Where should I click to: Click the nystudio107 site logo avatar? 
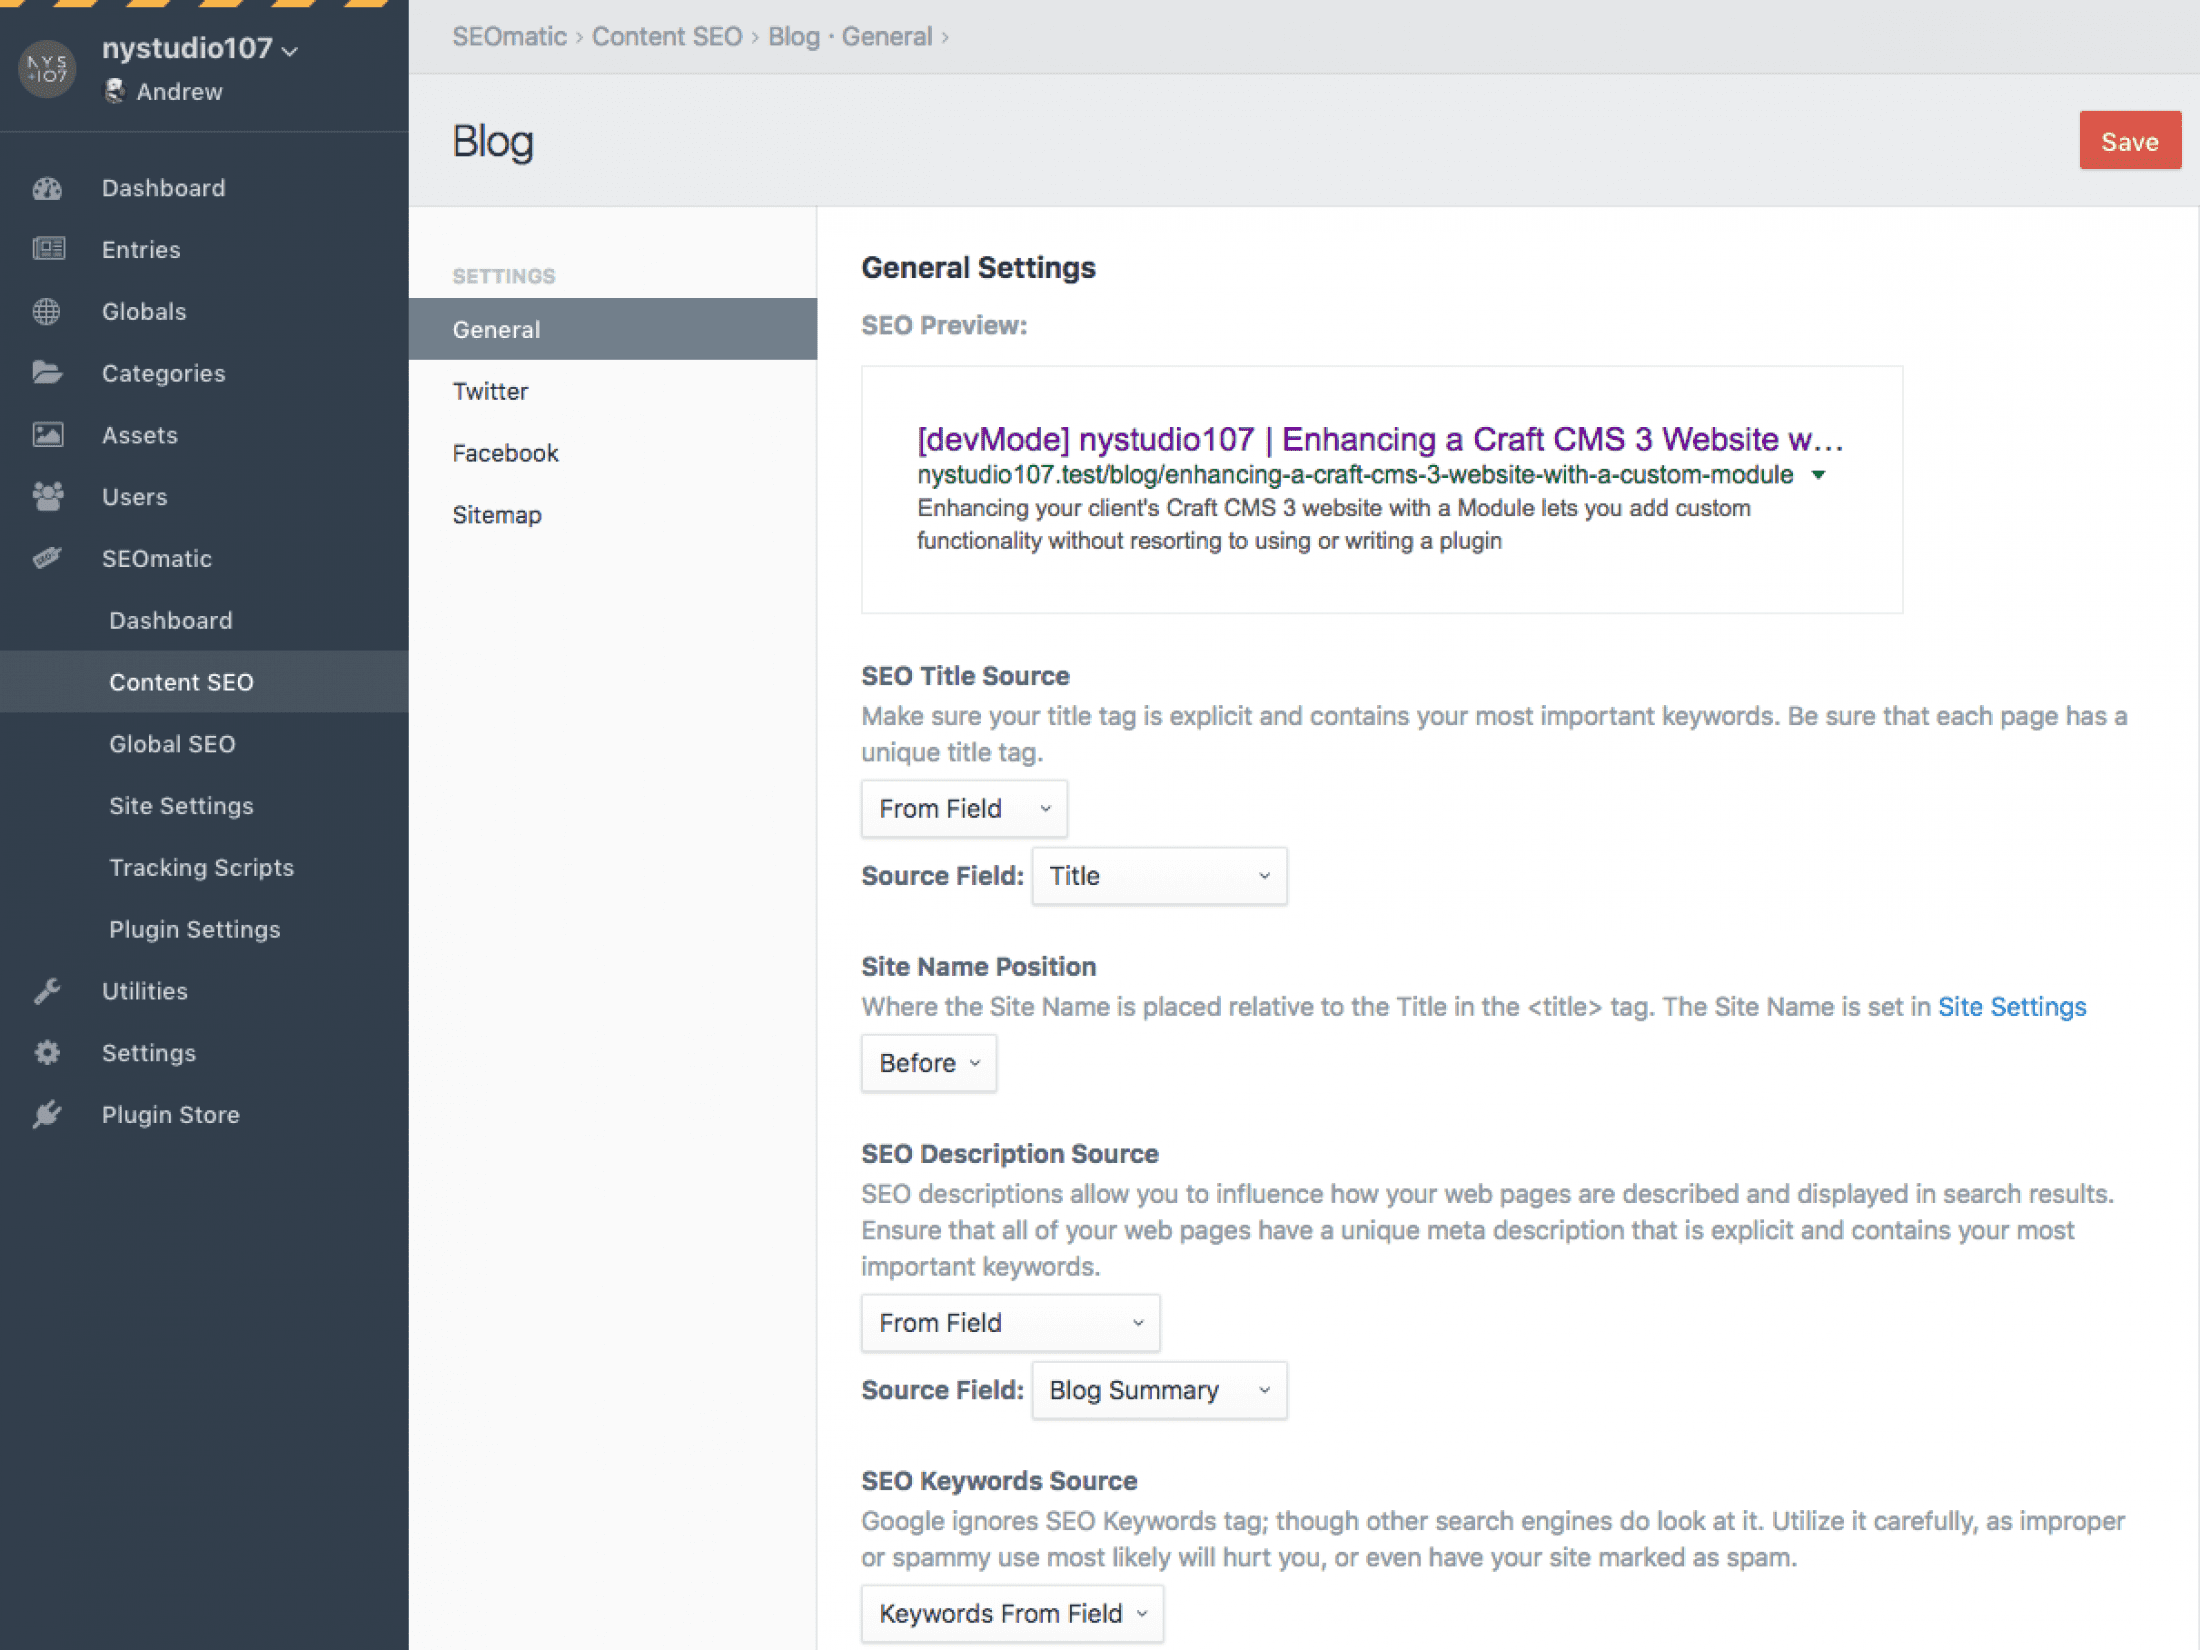point(47,69)
